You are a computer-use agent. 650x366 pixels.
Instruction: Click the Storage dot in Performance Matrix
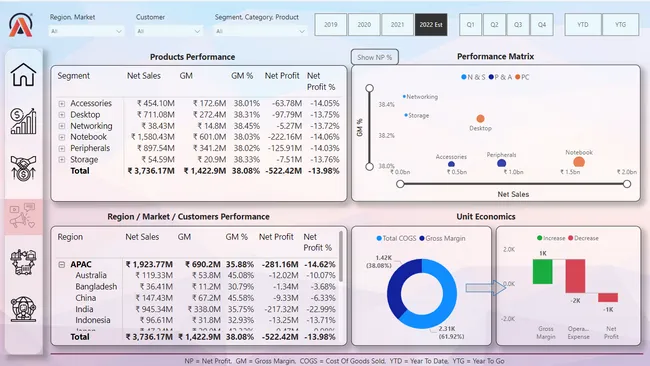coord(406,115)
